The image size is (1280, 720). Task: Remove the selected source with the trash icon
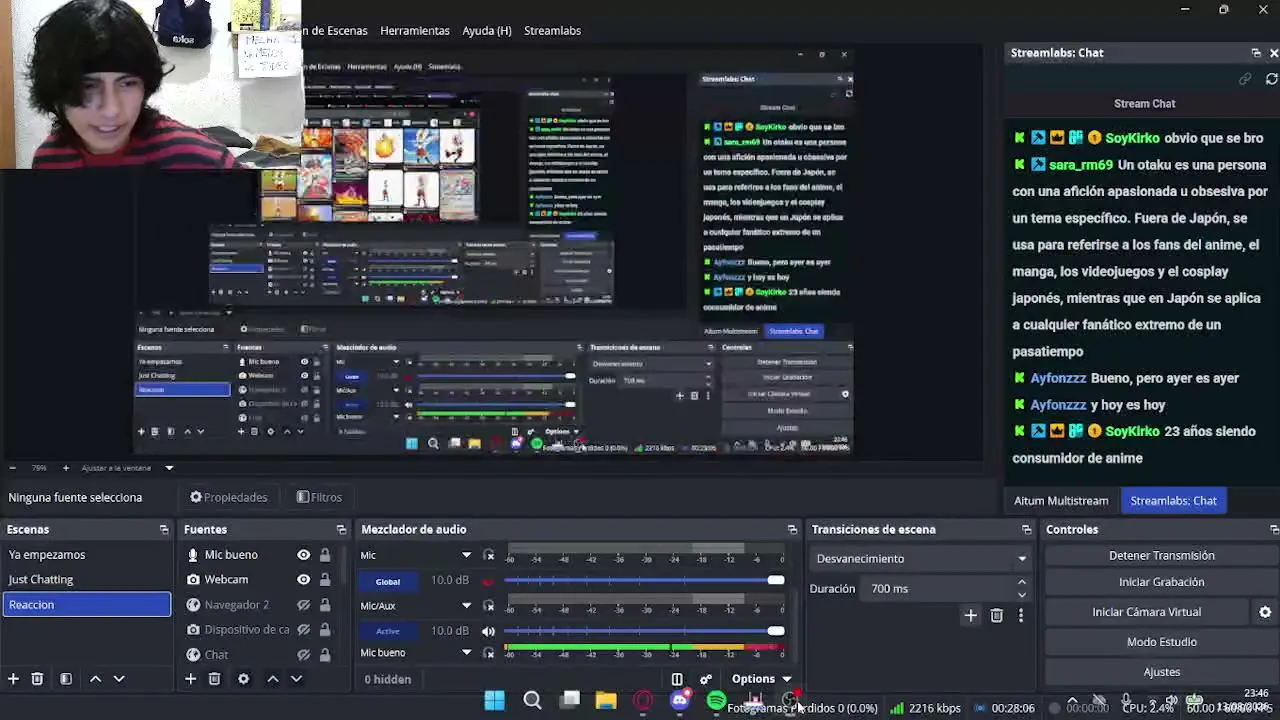[214, 679]
